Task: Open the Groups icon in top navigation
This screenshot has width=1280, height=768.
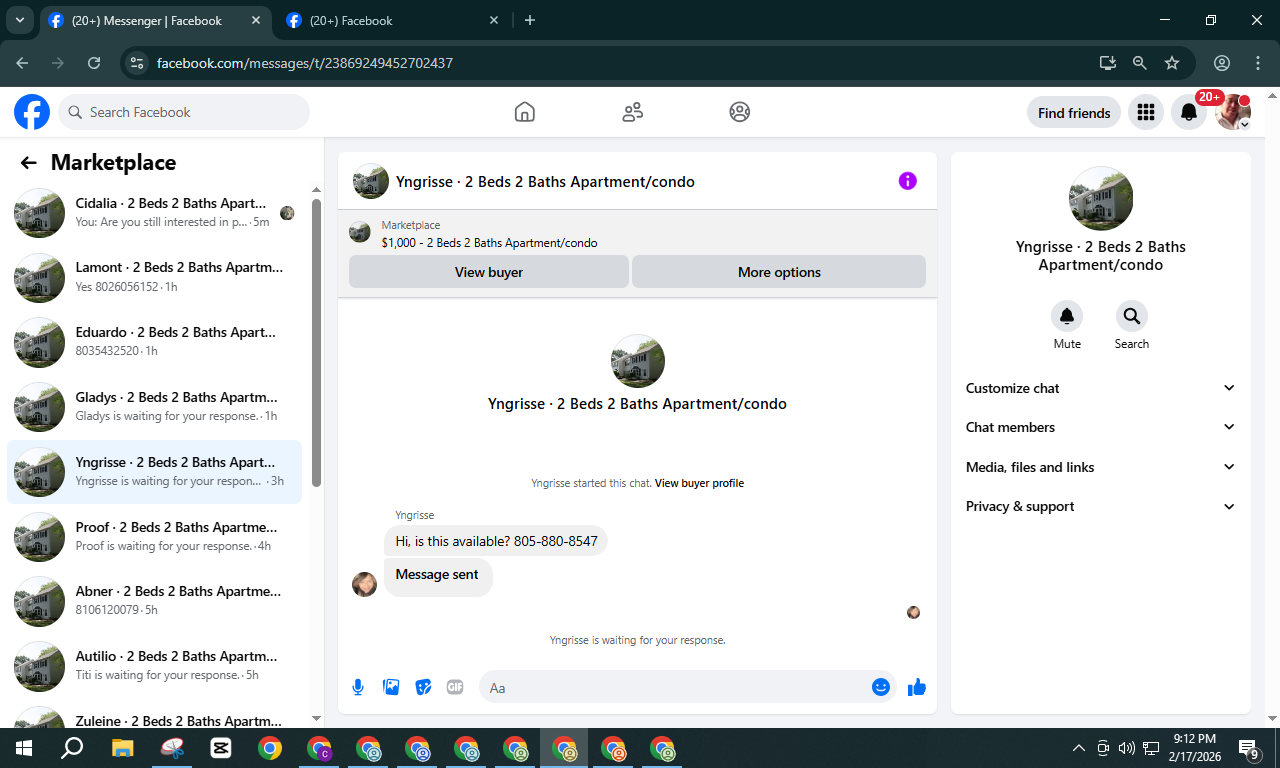Action: (x=740, y=112)
